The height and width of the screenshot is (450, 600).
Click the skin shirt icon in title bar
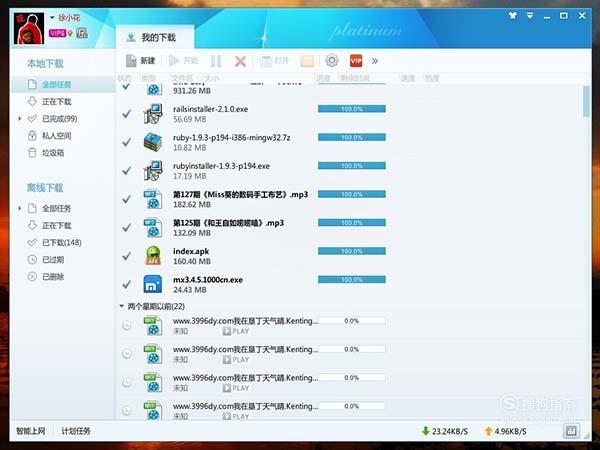[x=513, y=15]
